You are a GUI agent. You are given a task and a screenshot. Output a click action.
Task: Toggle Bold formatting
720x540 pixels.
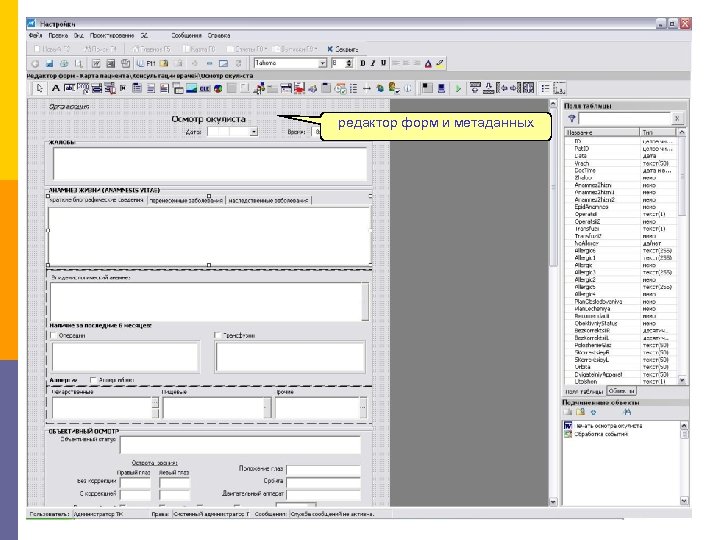[363, 63]
